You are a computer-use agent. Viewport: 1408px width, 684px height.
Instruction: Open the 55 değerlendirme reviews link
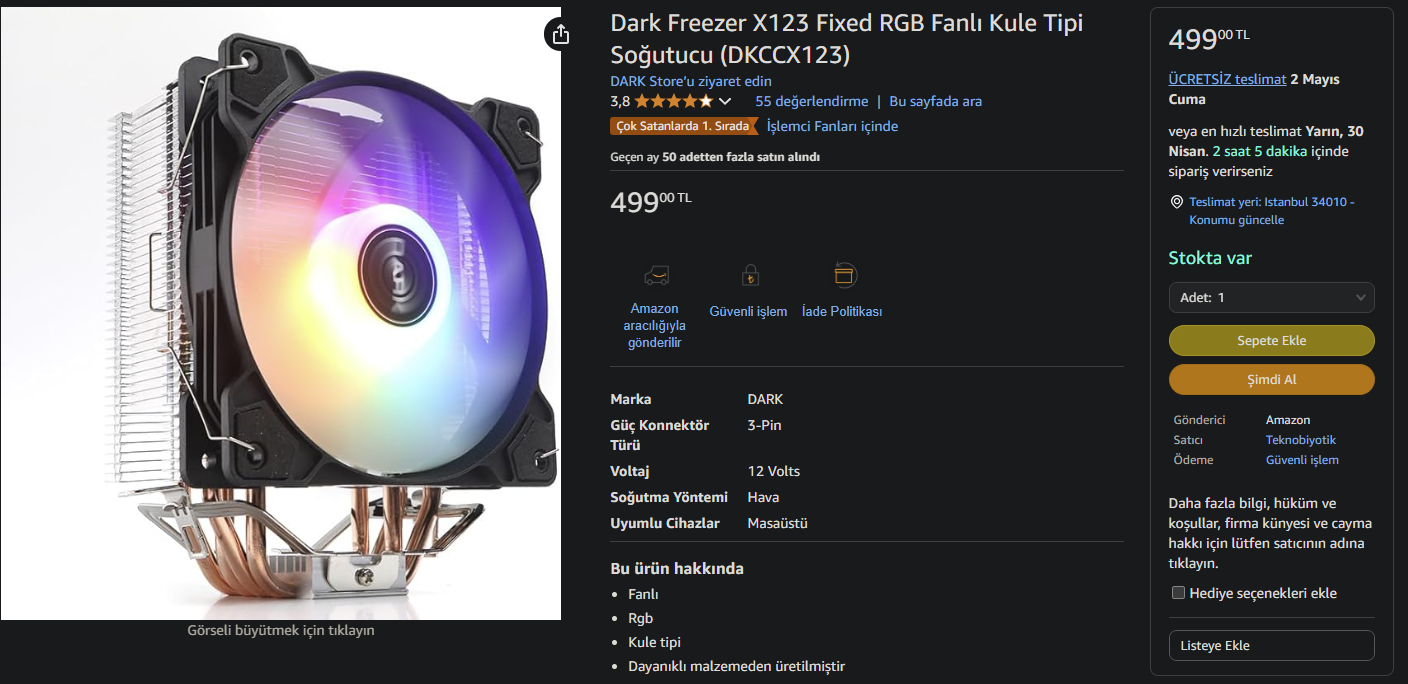click(812, 101)
